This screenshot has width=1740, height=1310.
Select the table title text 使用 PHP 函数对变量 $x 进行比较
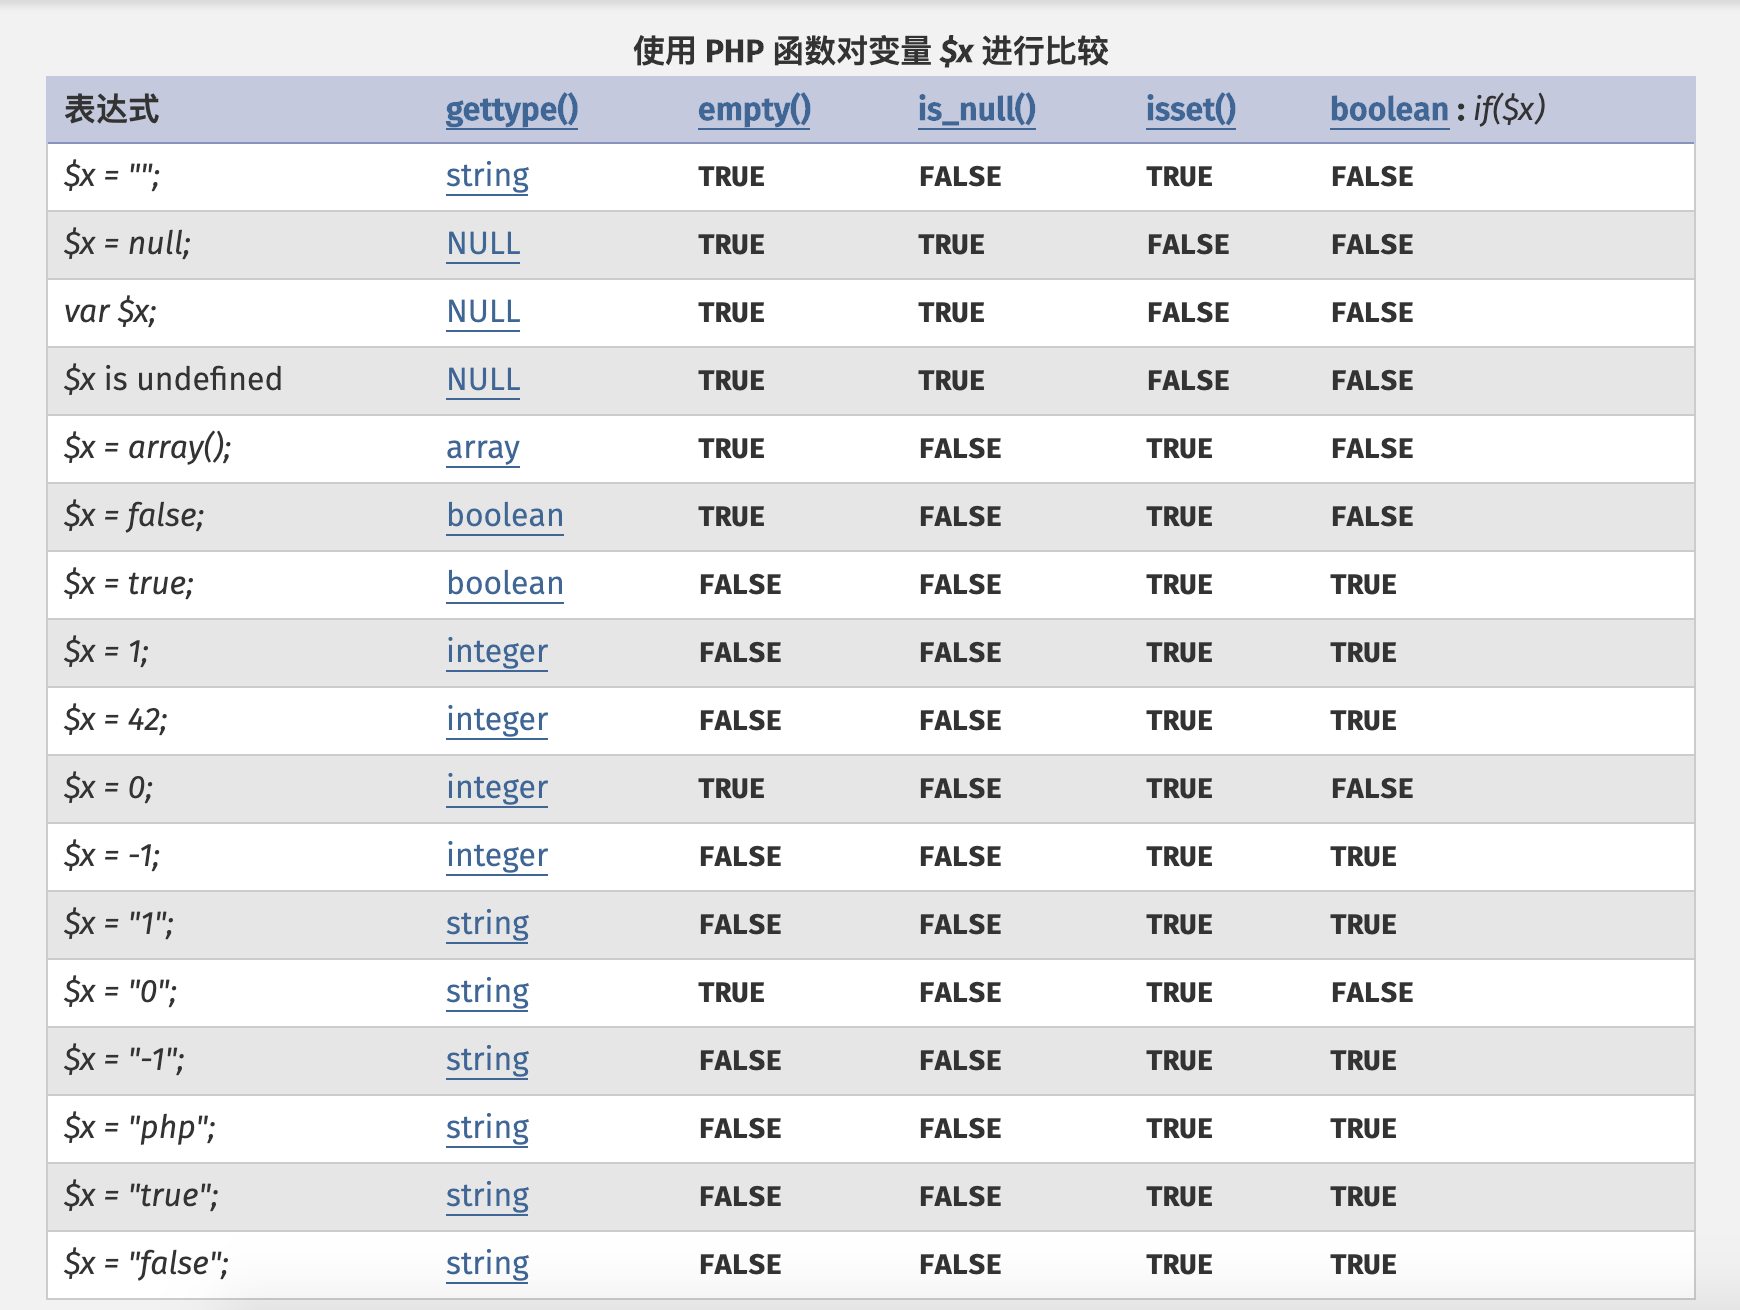click(870, 50)
